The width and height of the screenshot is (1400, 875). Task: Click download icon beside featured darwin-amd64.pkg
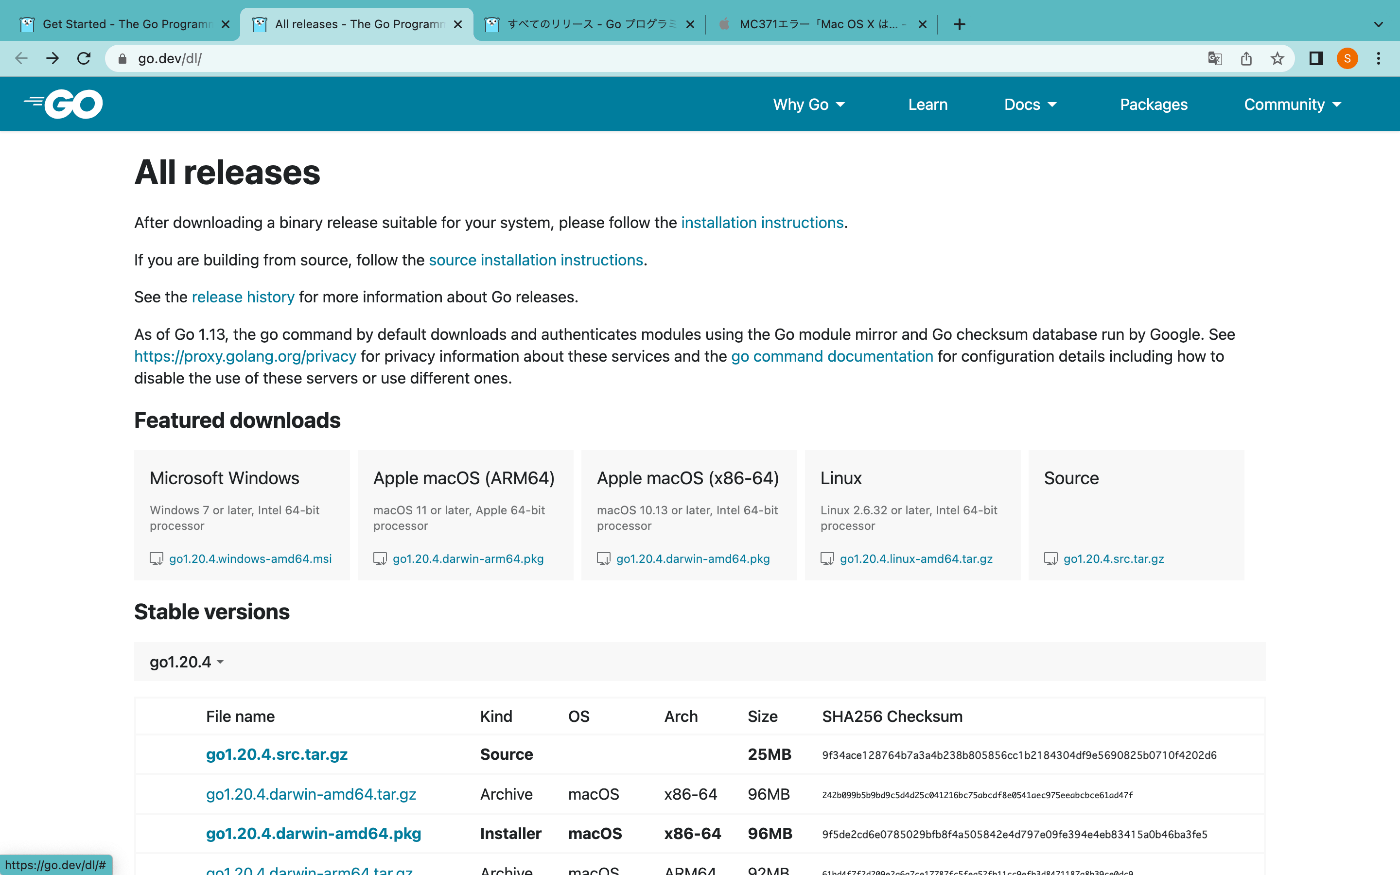pos(604,559)
